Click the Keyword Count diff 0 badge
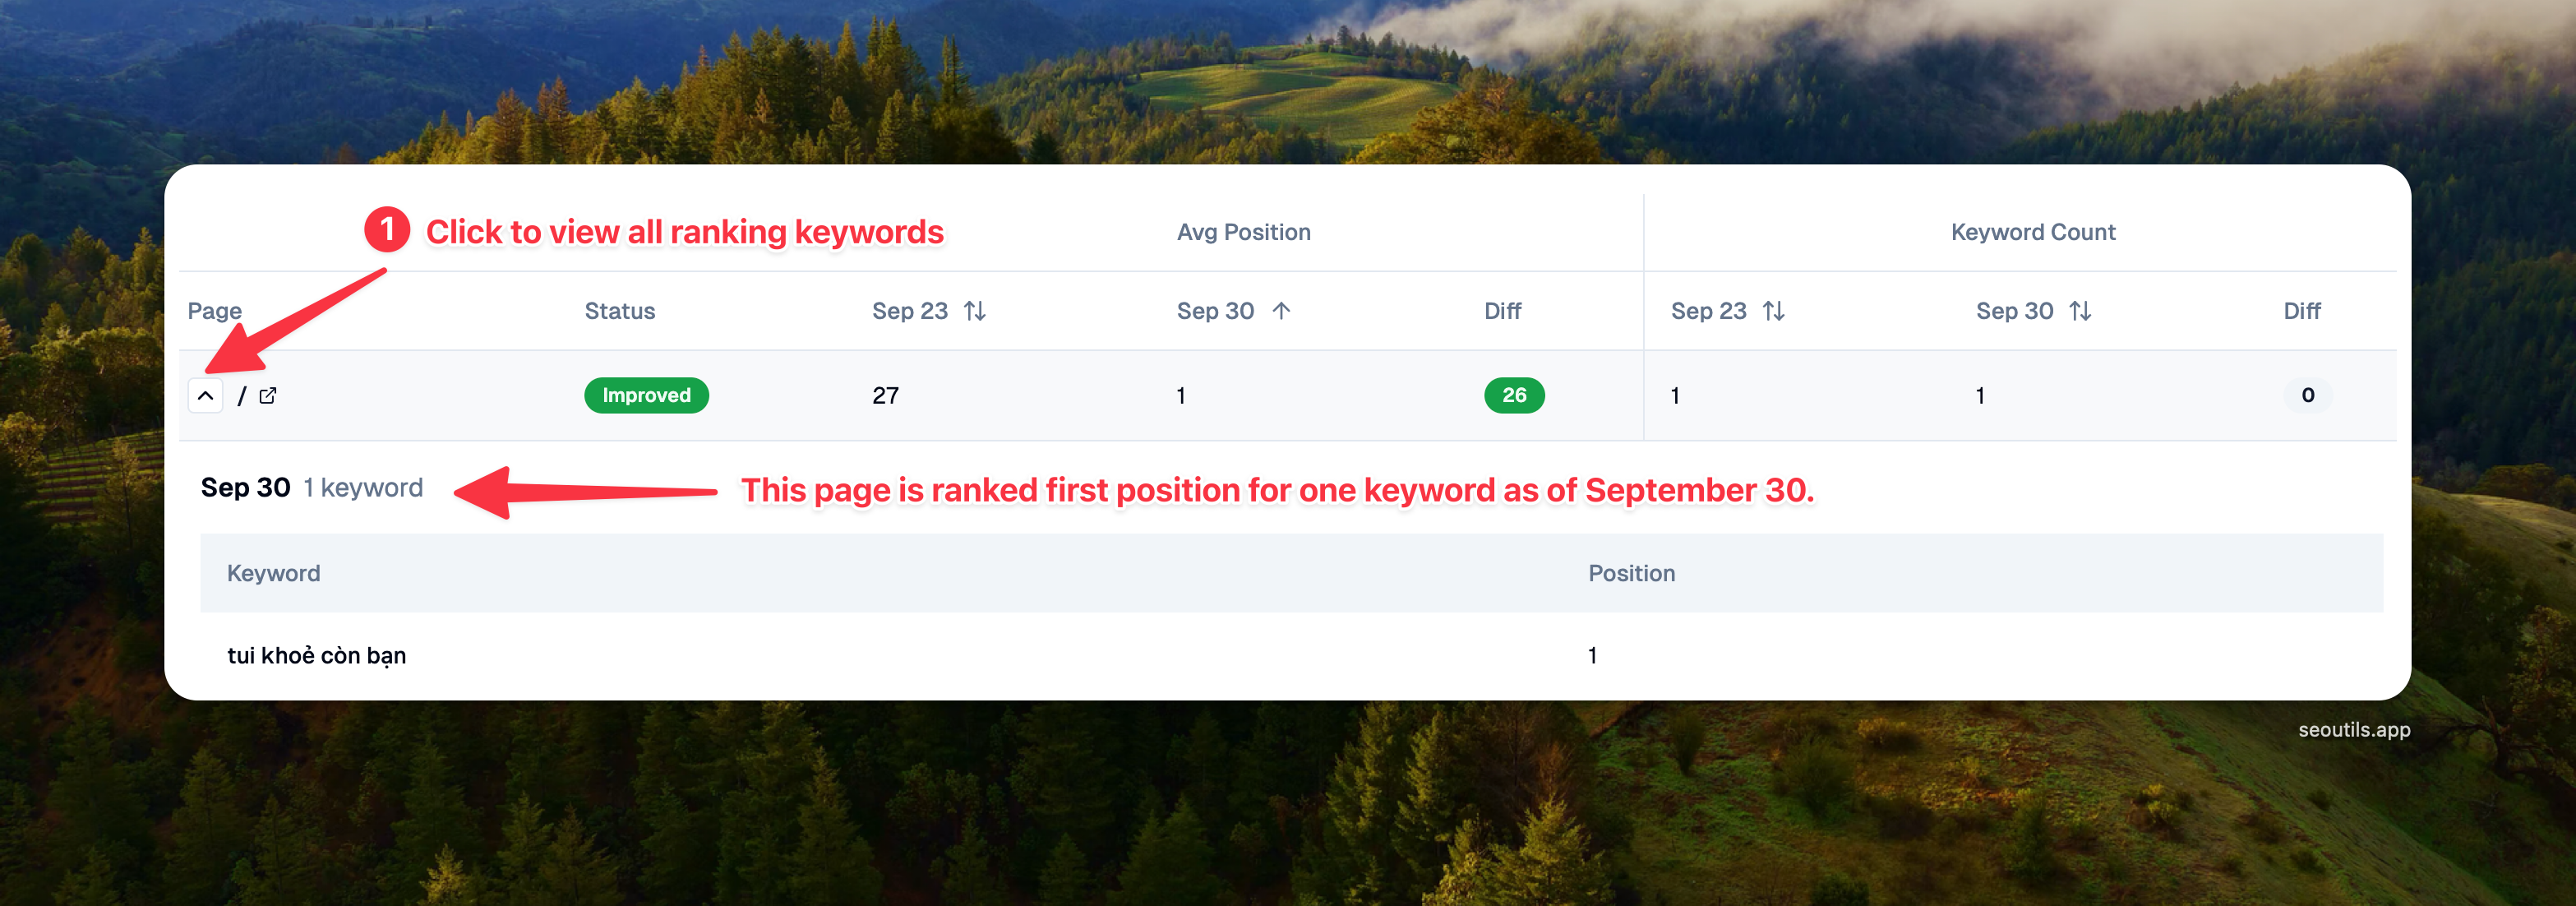 (x=2307, y=396)
